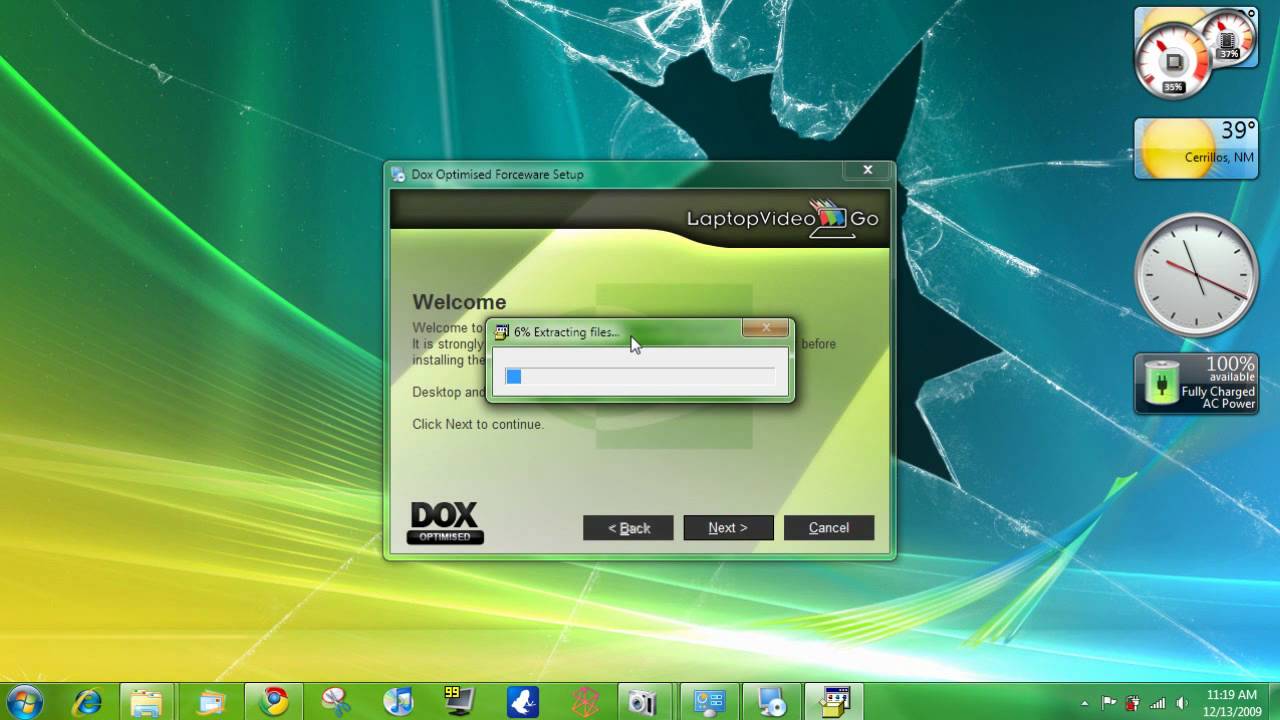The height and width of the screenshot is (720, 1280).
Task: Open the Windows Start menu orb
Action: tap(23, 702)
